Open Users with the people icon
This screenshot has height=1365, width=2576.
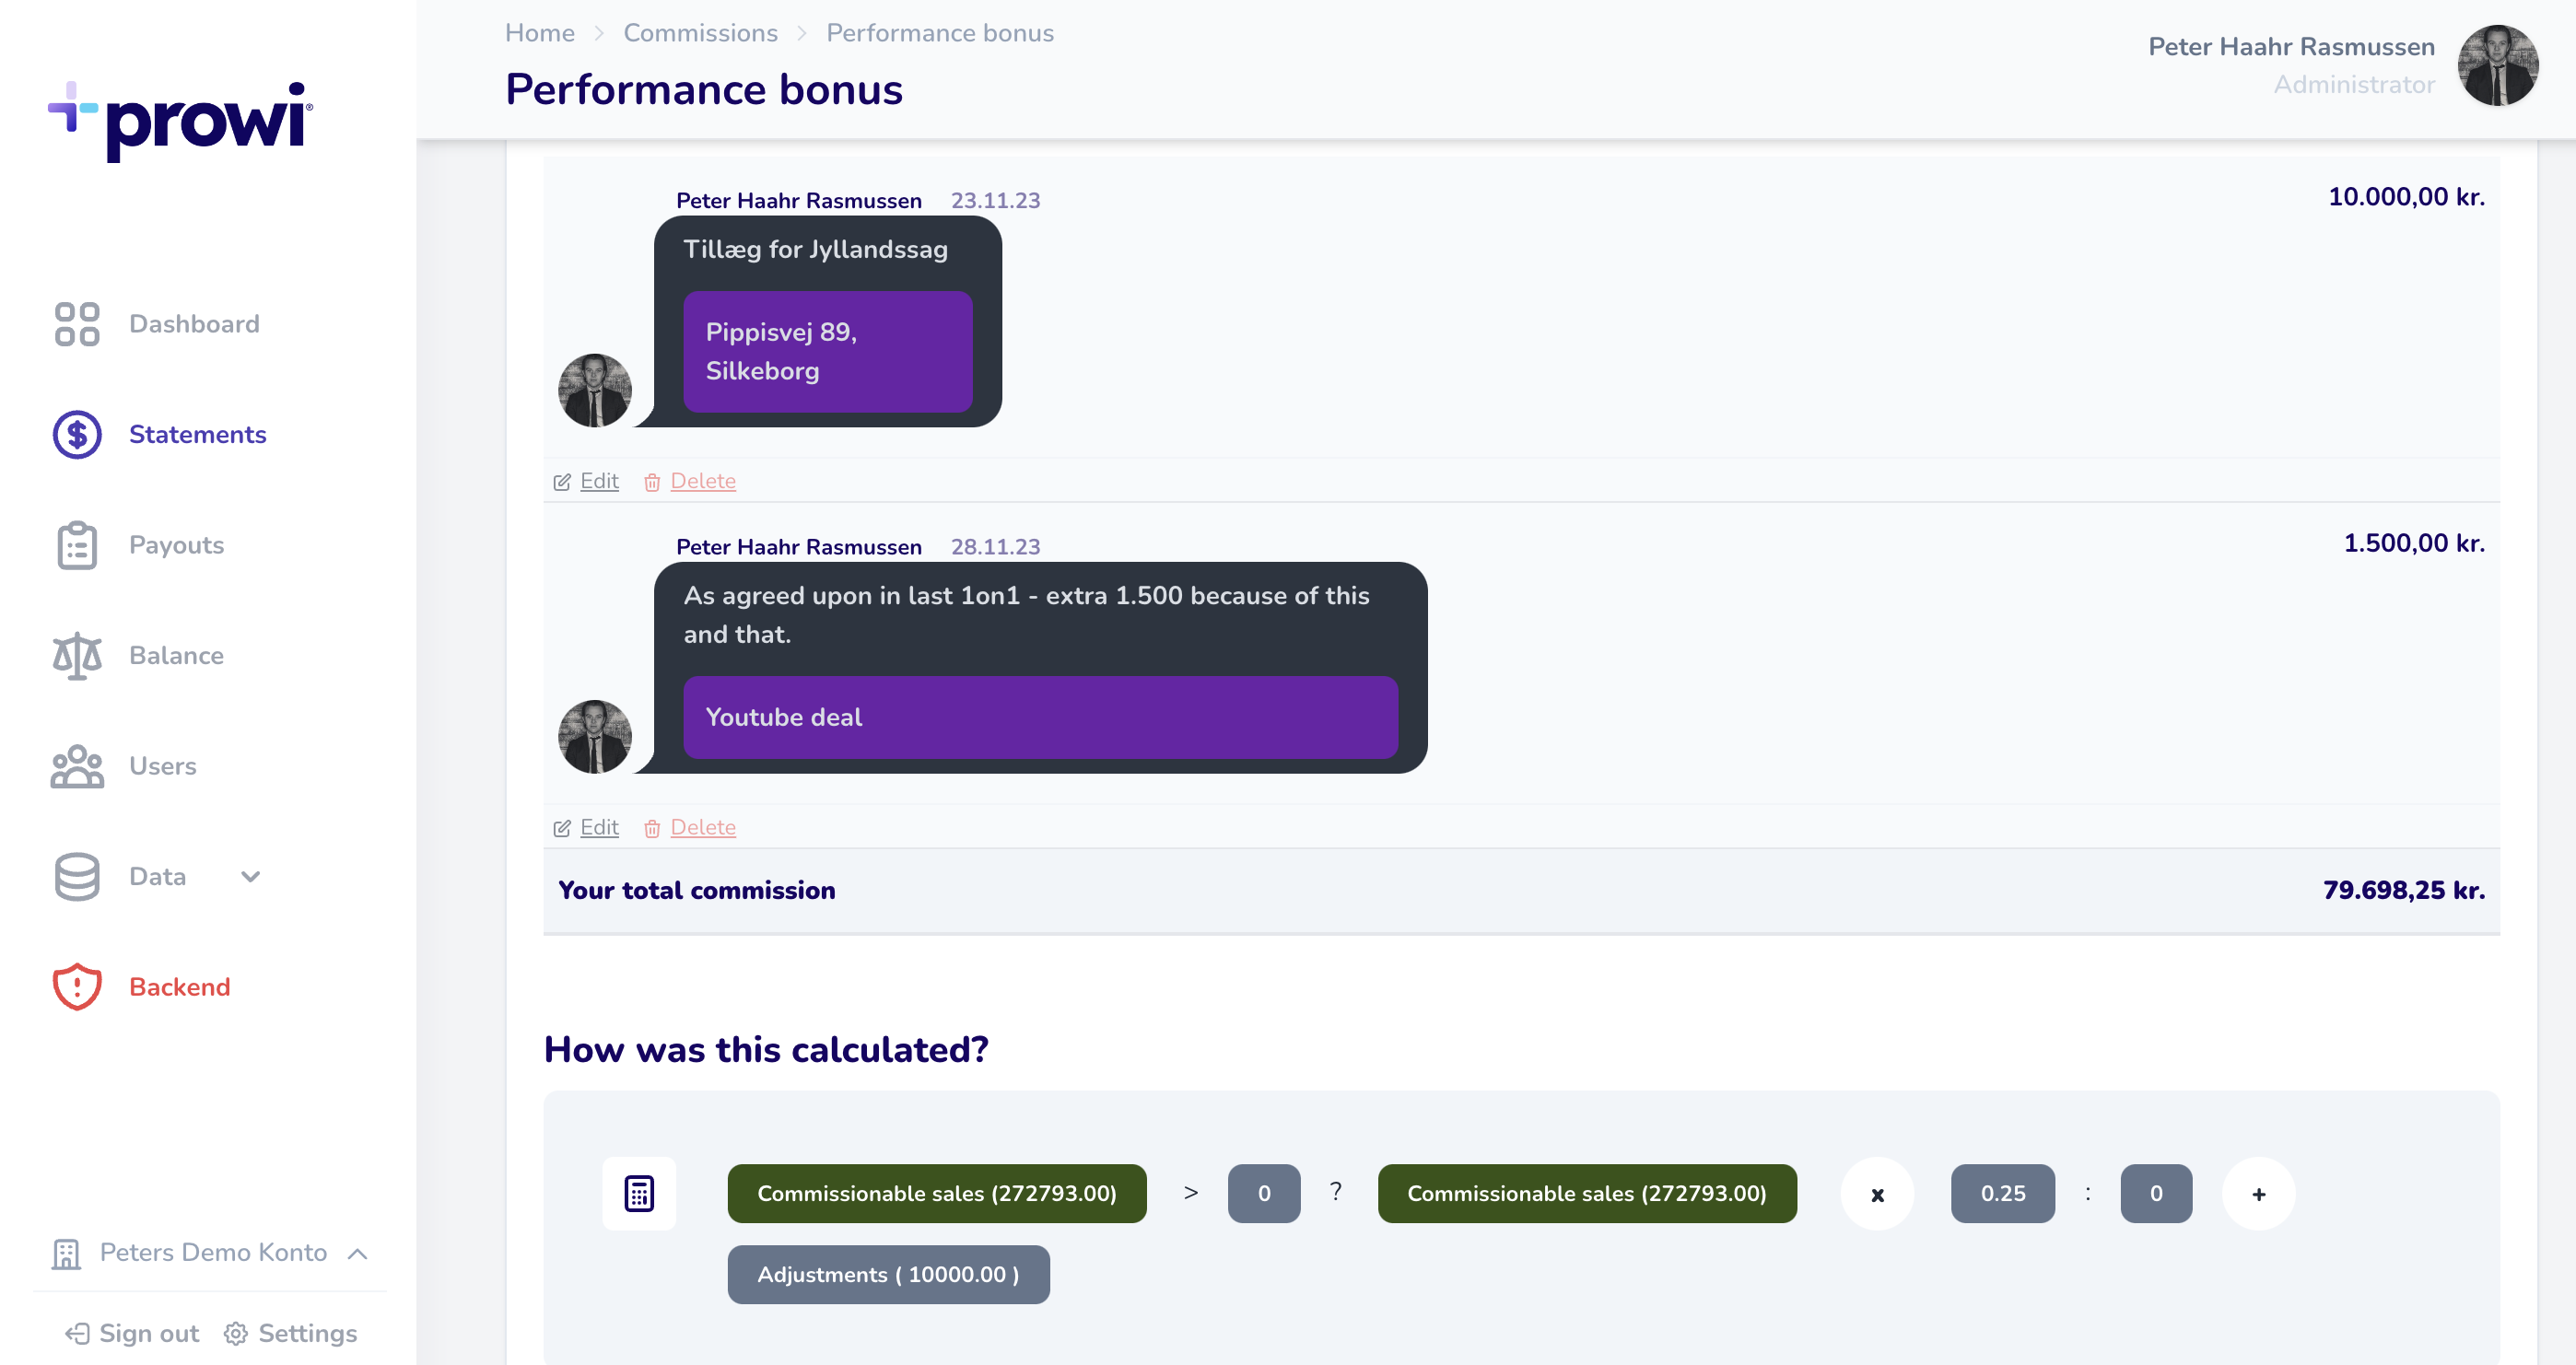click(76, 766)
